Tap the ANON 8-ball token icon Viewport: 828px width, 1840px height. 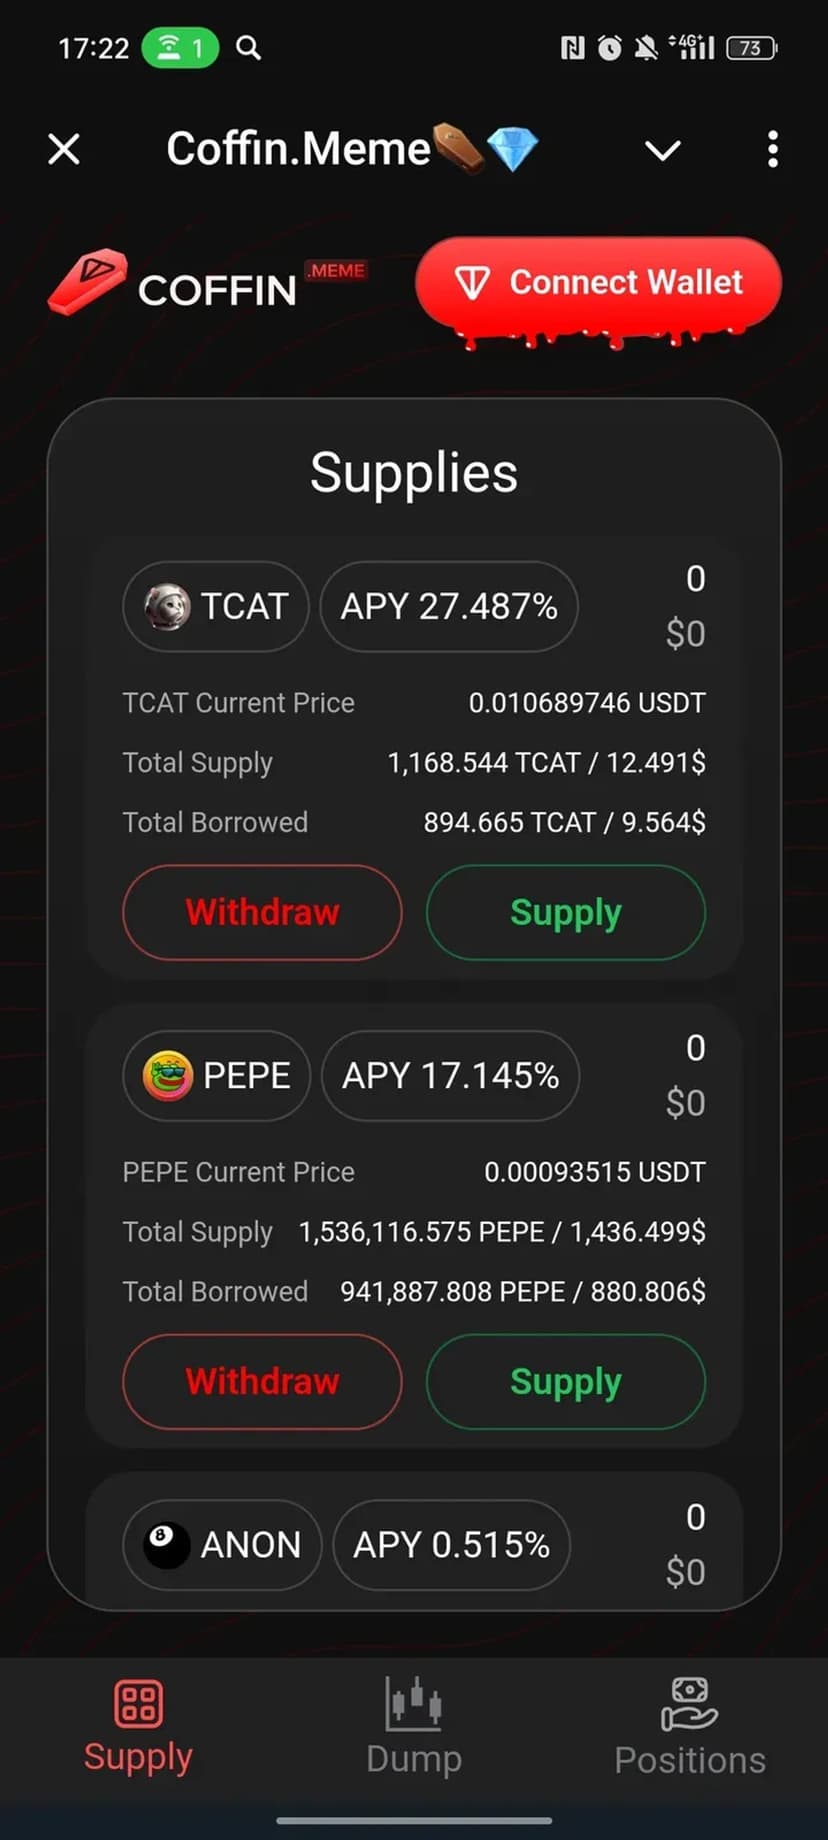(166, 1545)
